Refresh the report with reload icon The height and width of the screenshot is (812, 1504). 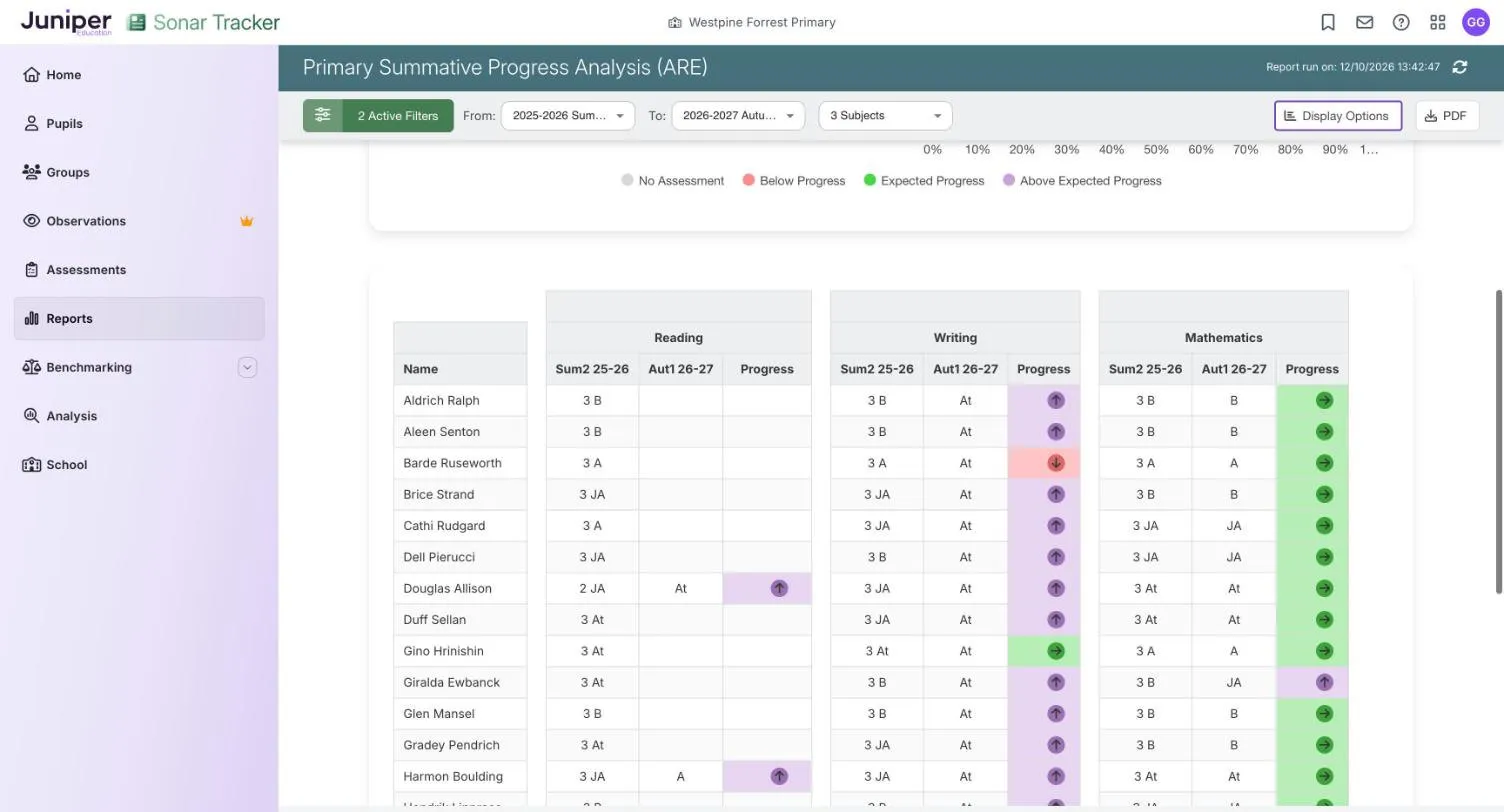pos(1460,67)
